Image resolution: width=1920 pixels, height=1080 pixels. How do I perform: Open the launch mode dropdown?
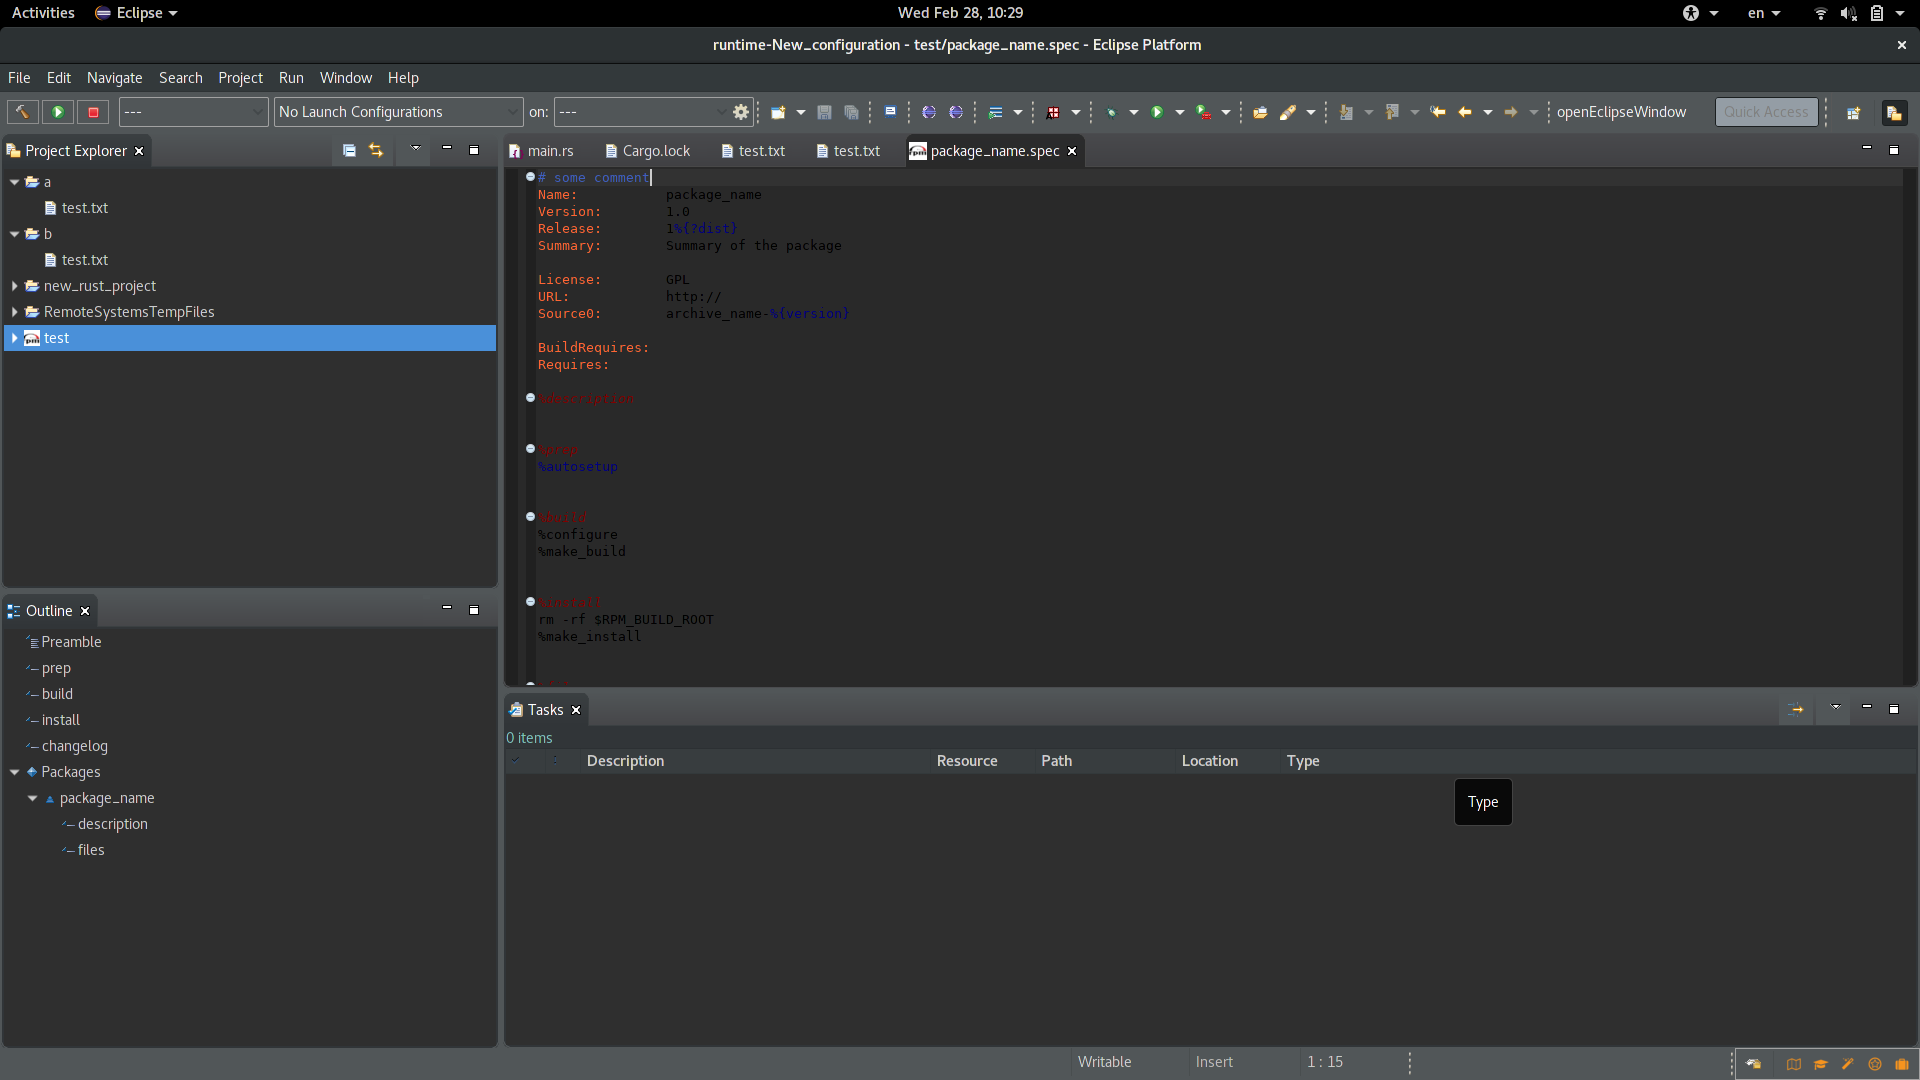tap(193, 112)
